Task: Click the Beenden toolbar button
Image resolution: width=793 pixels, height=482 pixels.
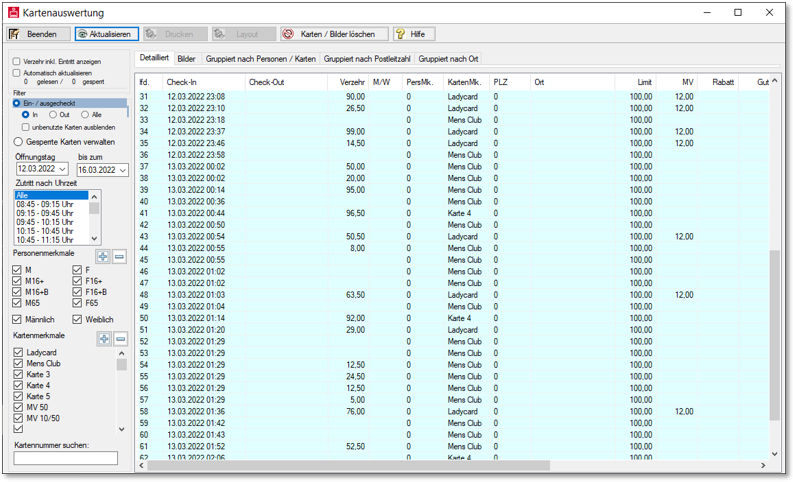Action: (x=38, y=34)
